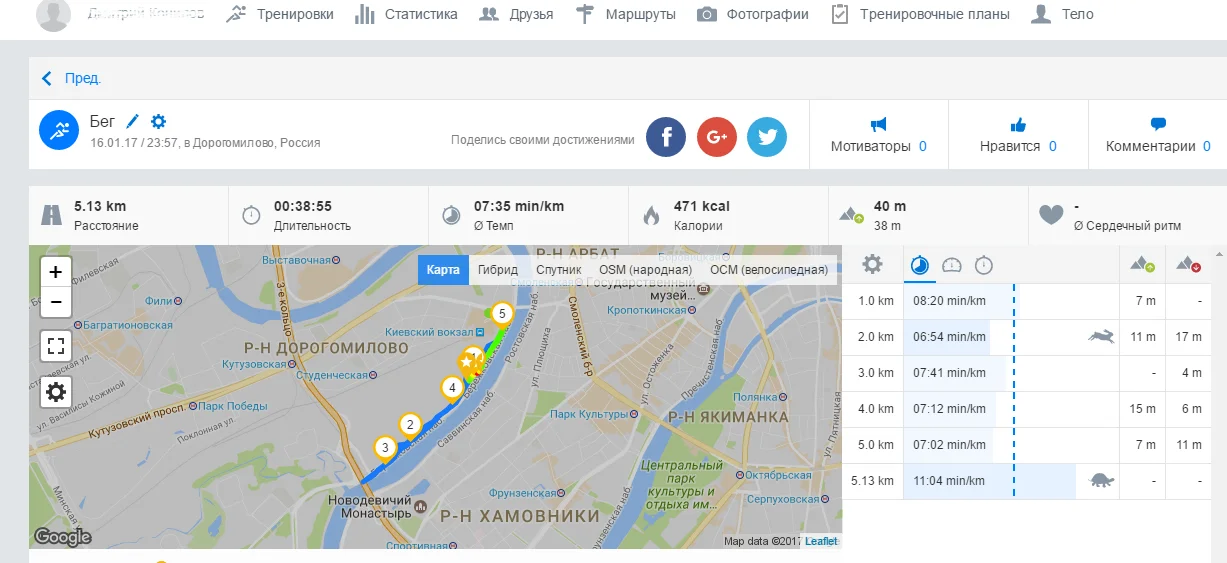Image resolution: width=1227 pixels, height=563 pixels.
Task: Share workout on Twitter
Action: (x=767, y=137)
